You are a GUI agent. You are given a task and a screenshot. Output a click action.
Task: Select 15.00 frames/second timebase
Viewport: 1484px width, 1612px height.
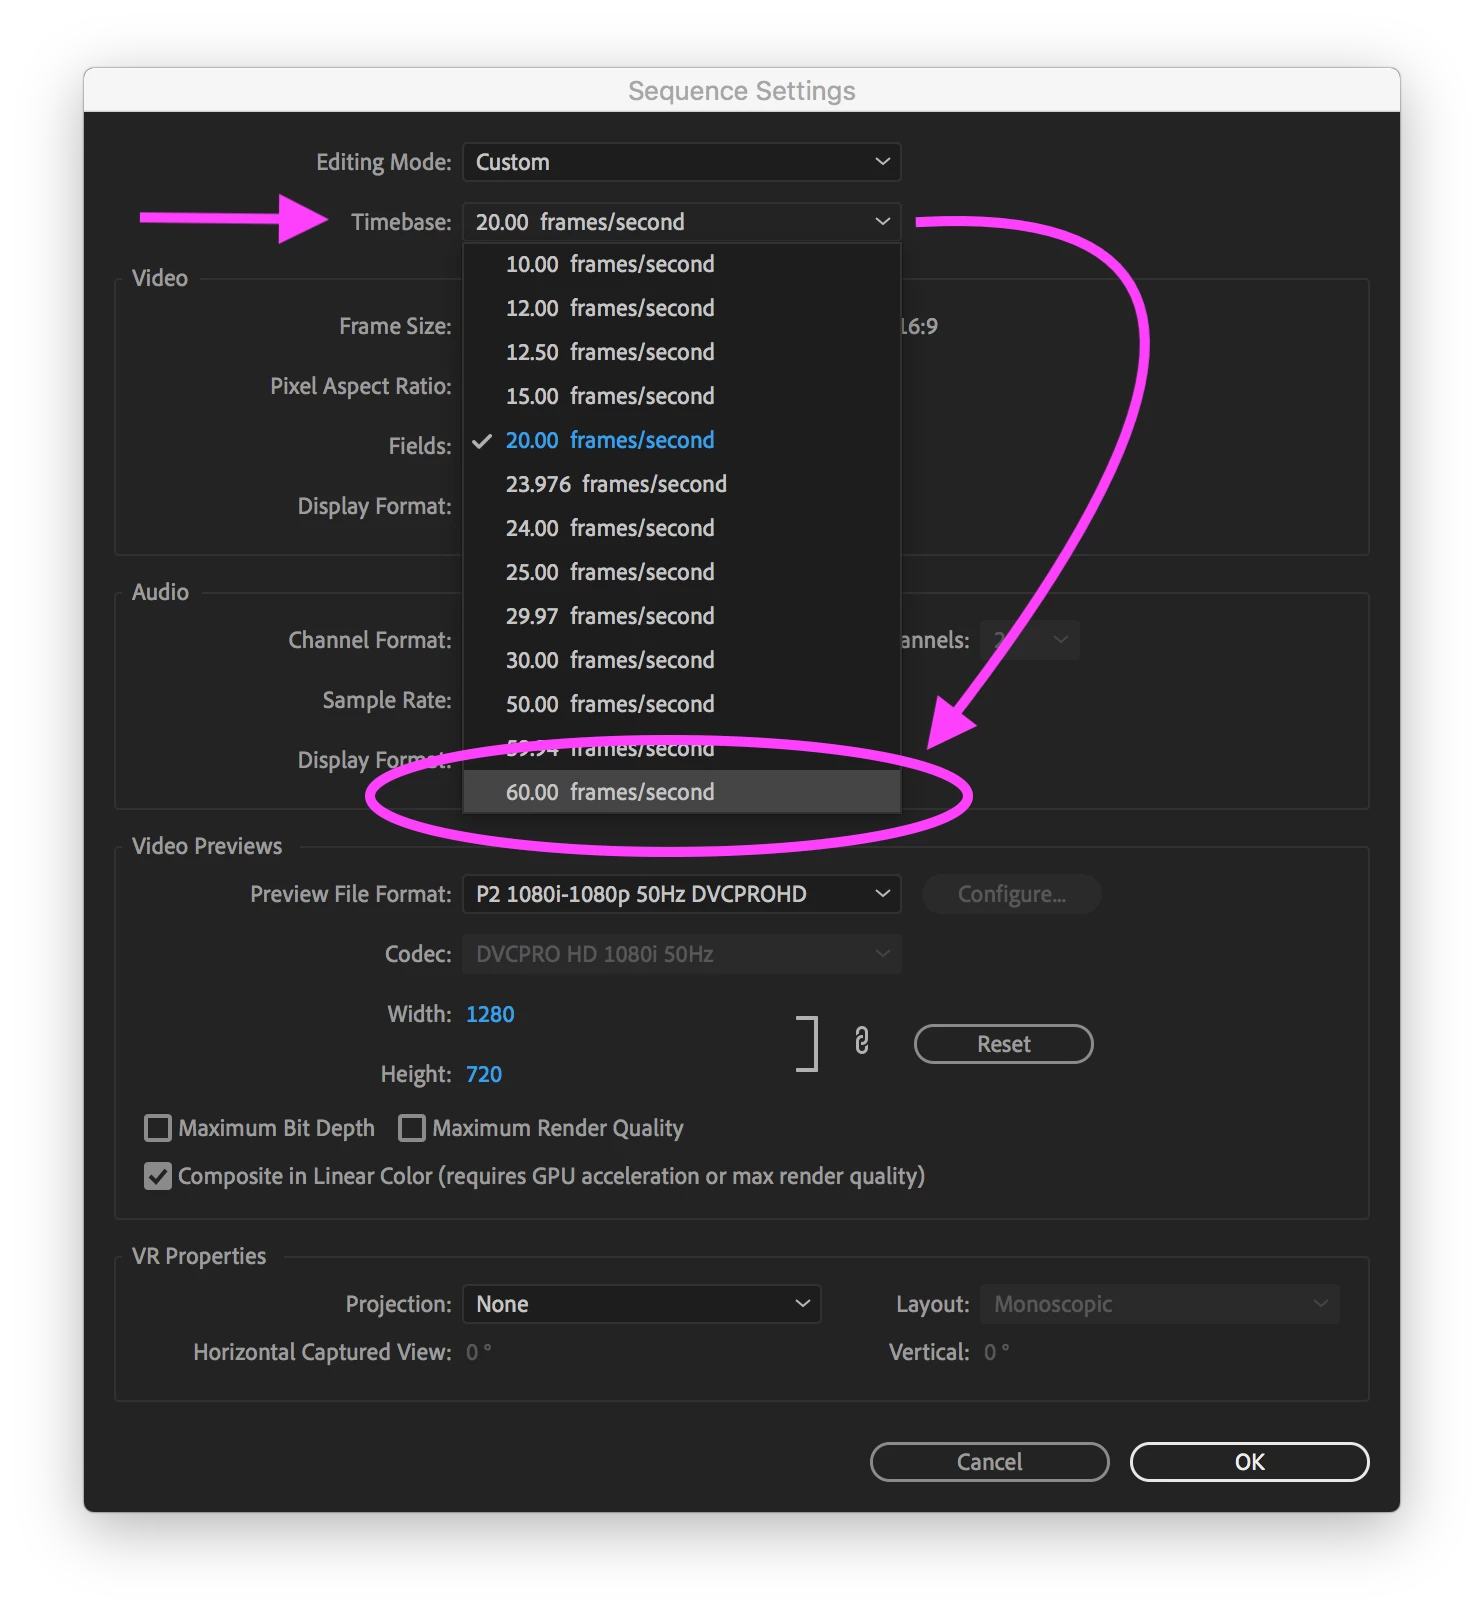681,396
